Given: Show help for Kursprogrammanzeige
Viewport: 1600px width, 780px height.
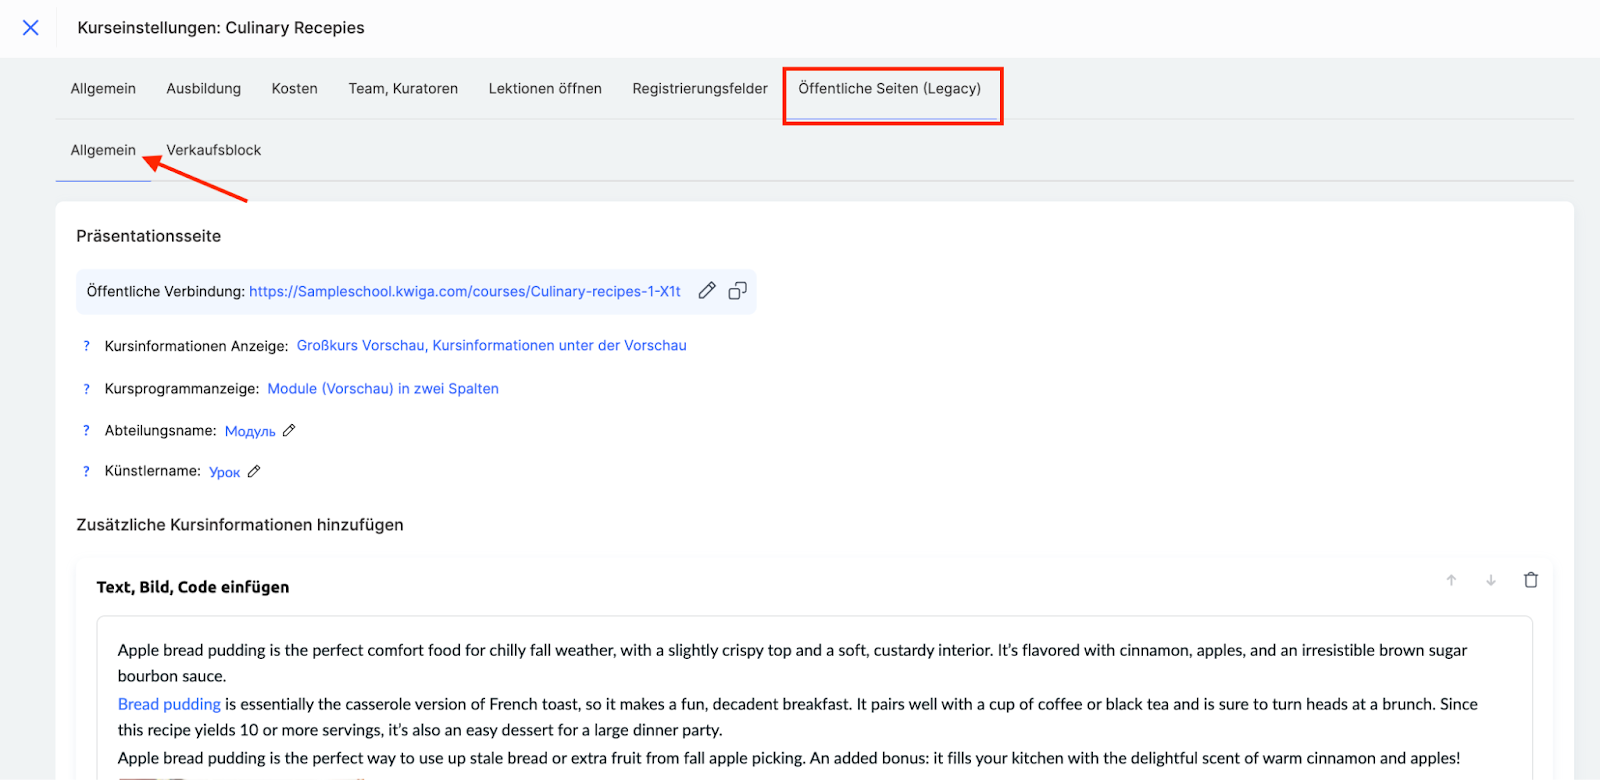Looking at the screenshot, I should pyautogui.click(x=86, y=389).
